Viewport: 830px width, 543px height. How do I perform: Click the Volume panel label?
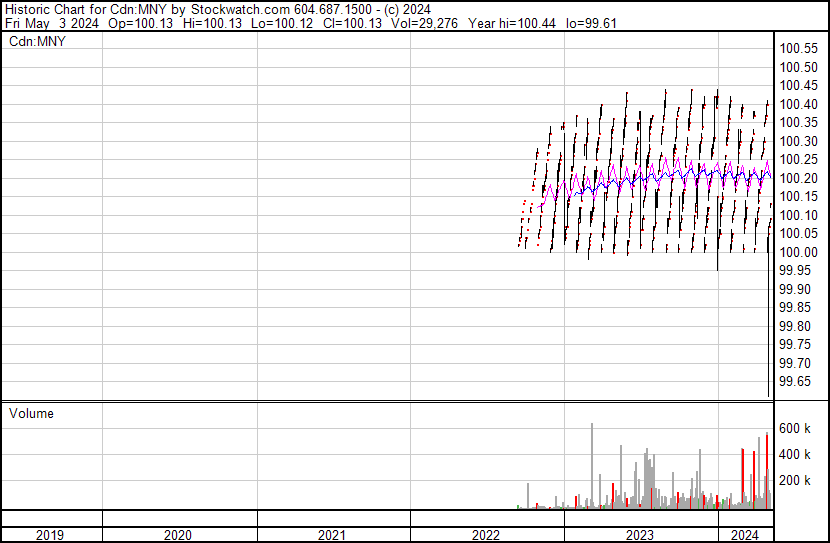click(31, 413)
